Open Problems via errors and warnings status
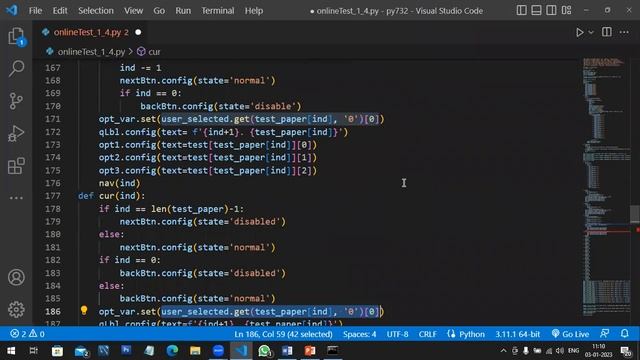 click(x=27, y=334)
